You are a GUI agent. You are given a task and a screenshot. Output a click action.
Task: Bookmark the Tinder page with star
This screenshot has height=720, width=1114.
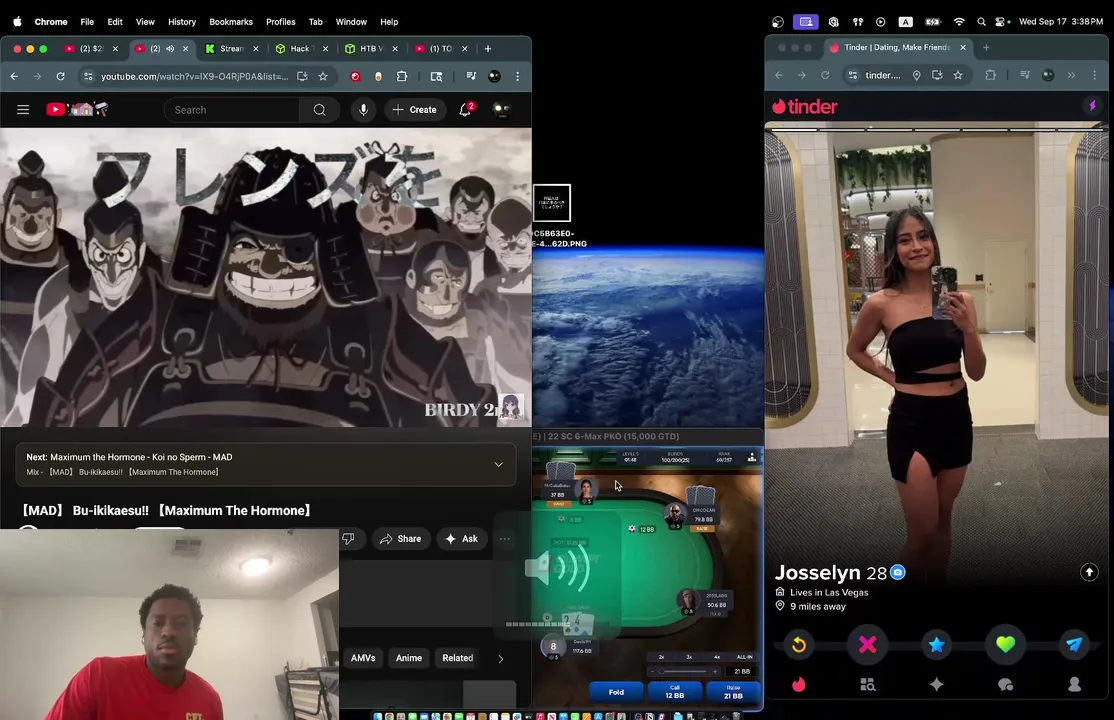[x=958, y=75]
